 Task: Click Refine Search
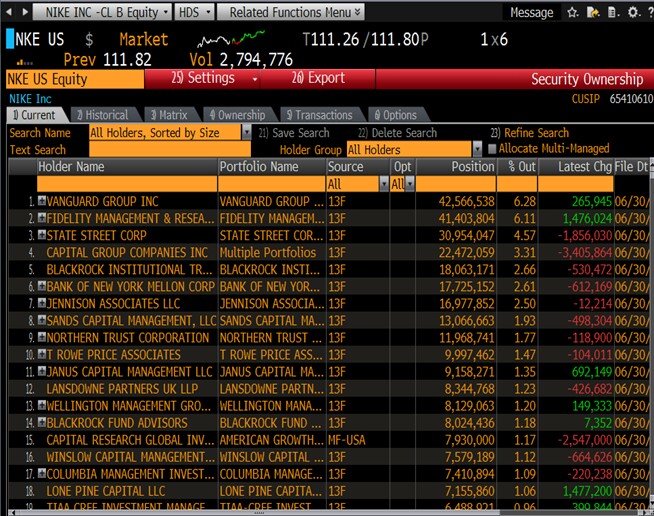529,133
